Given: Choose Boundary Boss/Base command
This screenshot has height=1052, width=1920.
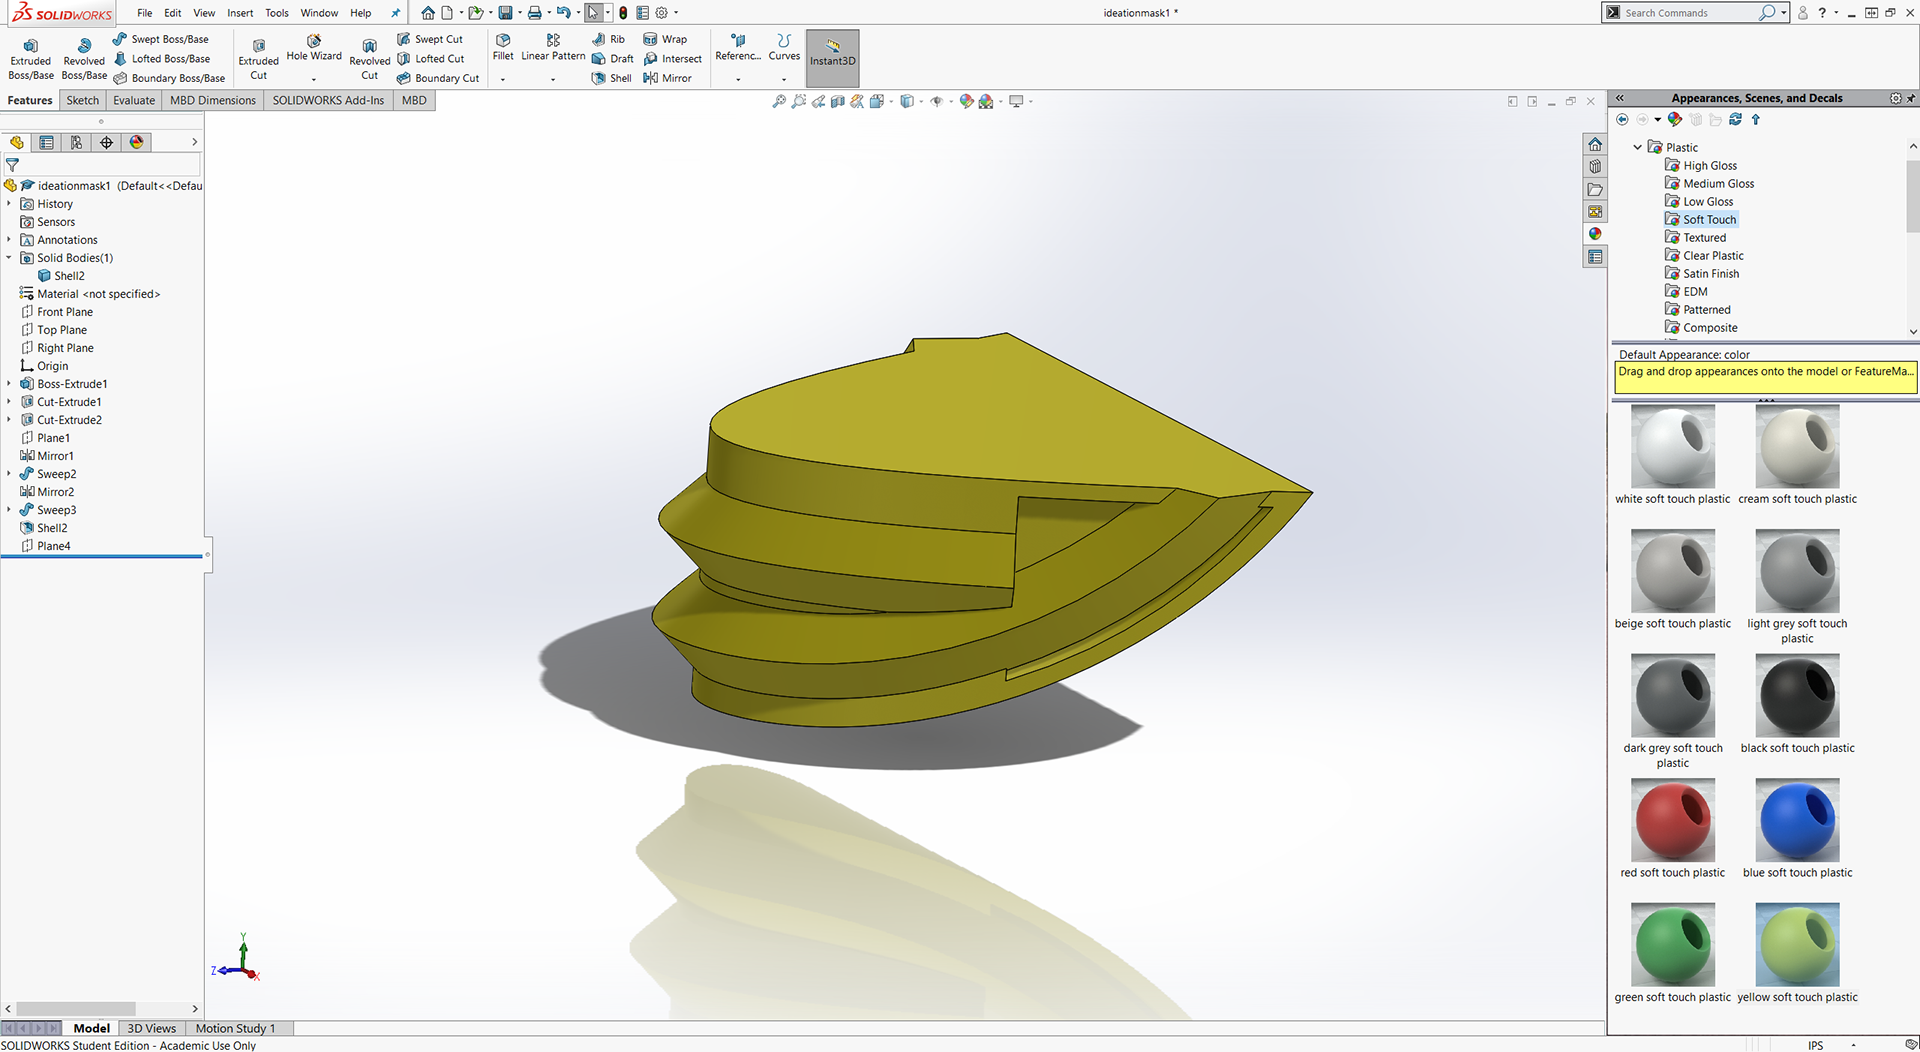Looking at the screenshot, I should tap(169, 78).
